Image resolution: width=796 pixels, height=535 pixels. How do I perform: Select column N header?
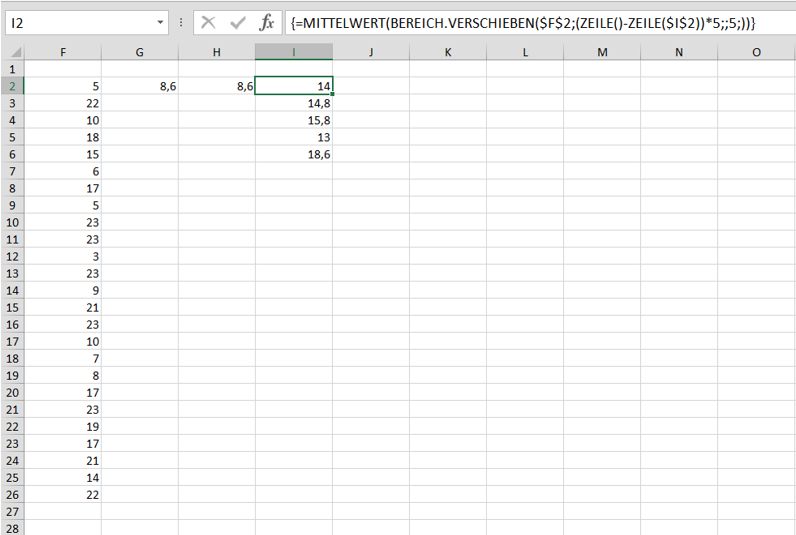pyautogui.click(x=679, y=52)
